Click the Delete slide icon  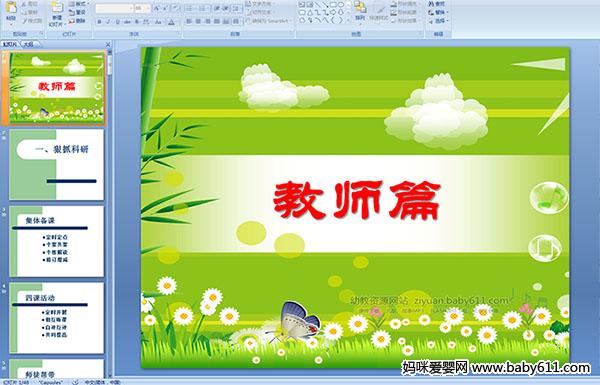[77, 21]
